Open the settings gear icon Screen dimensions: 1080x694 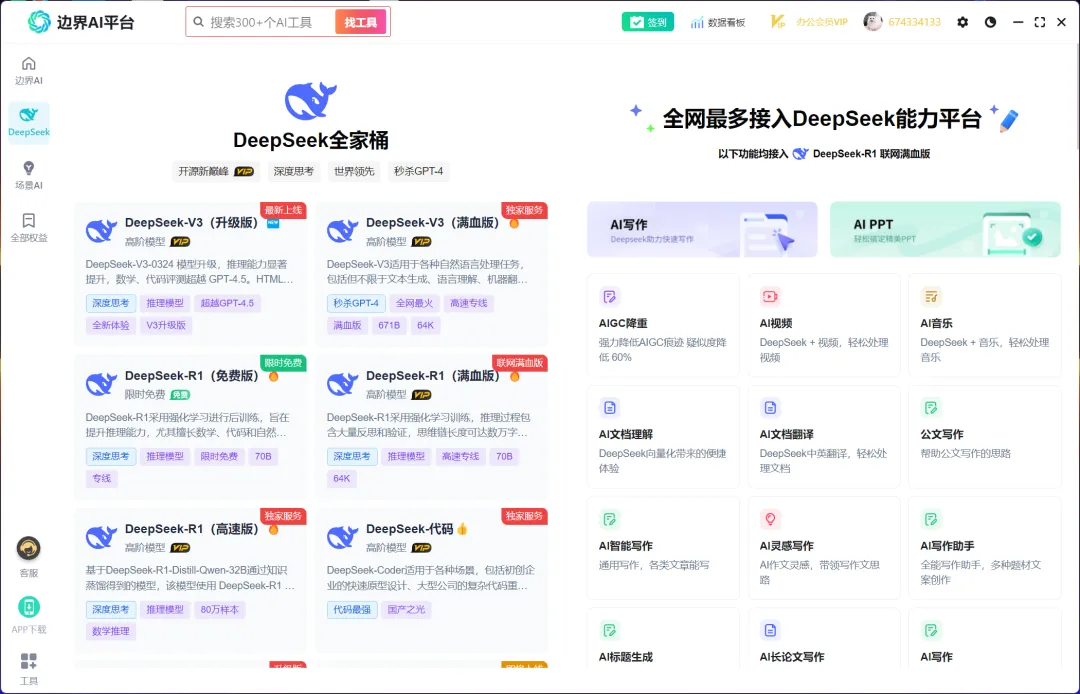pos(962,22)
